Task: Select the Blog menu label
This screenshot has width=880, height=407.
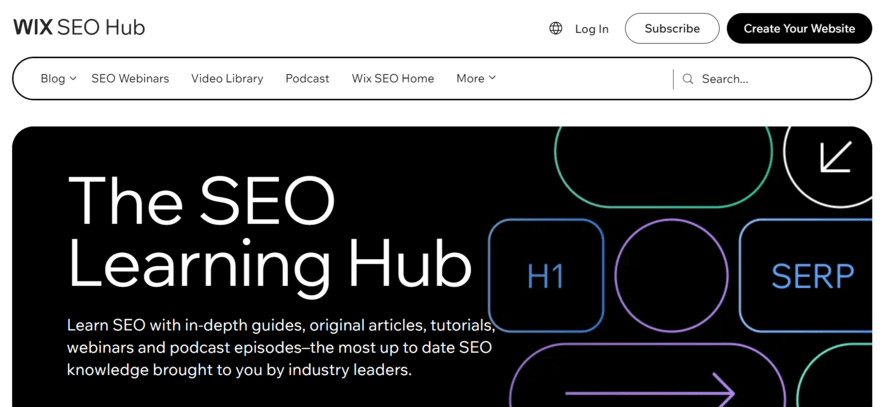Action: pyautogui.click(x=53, y=79)
